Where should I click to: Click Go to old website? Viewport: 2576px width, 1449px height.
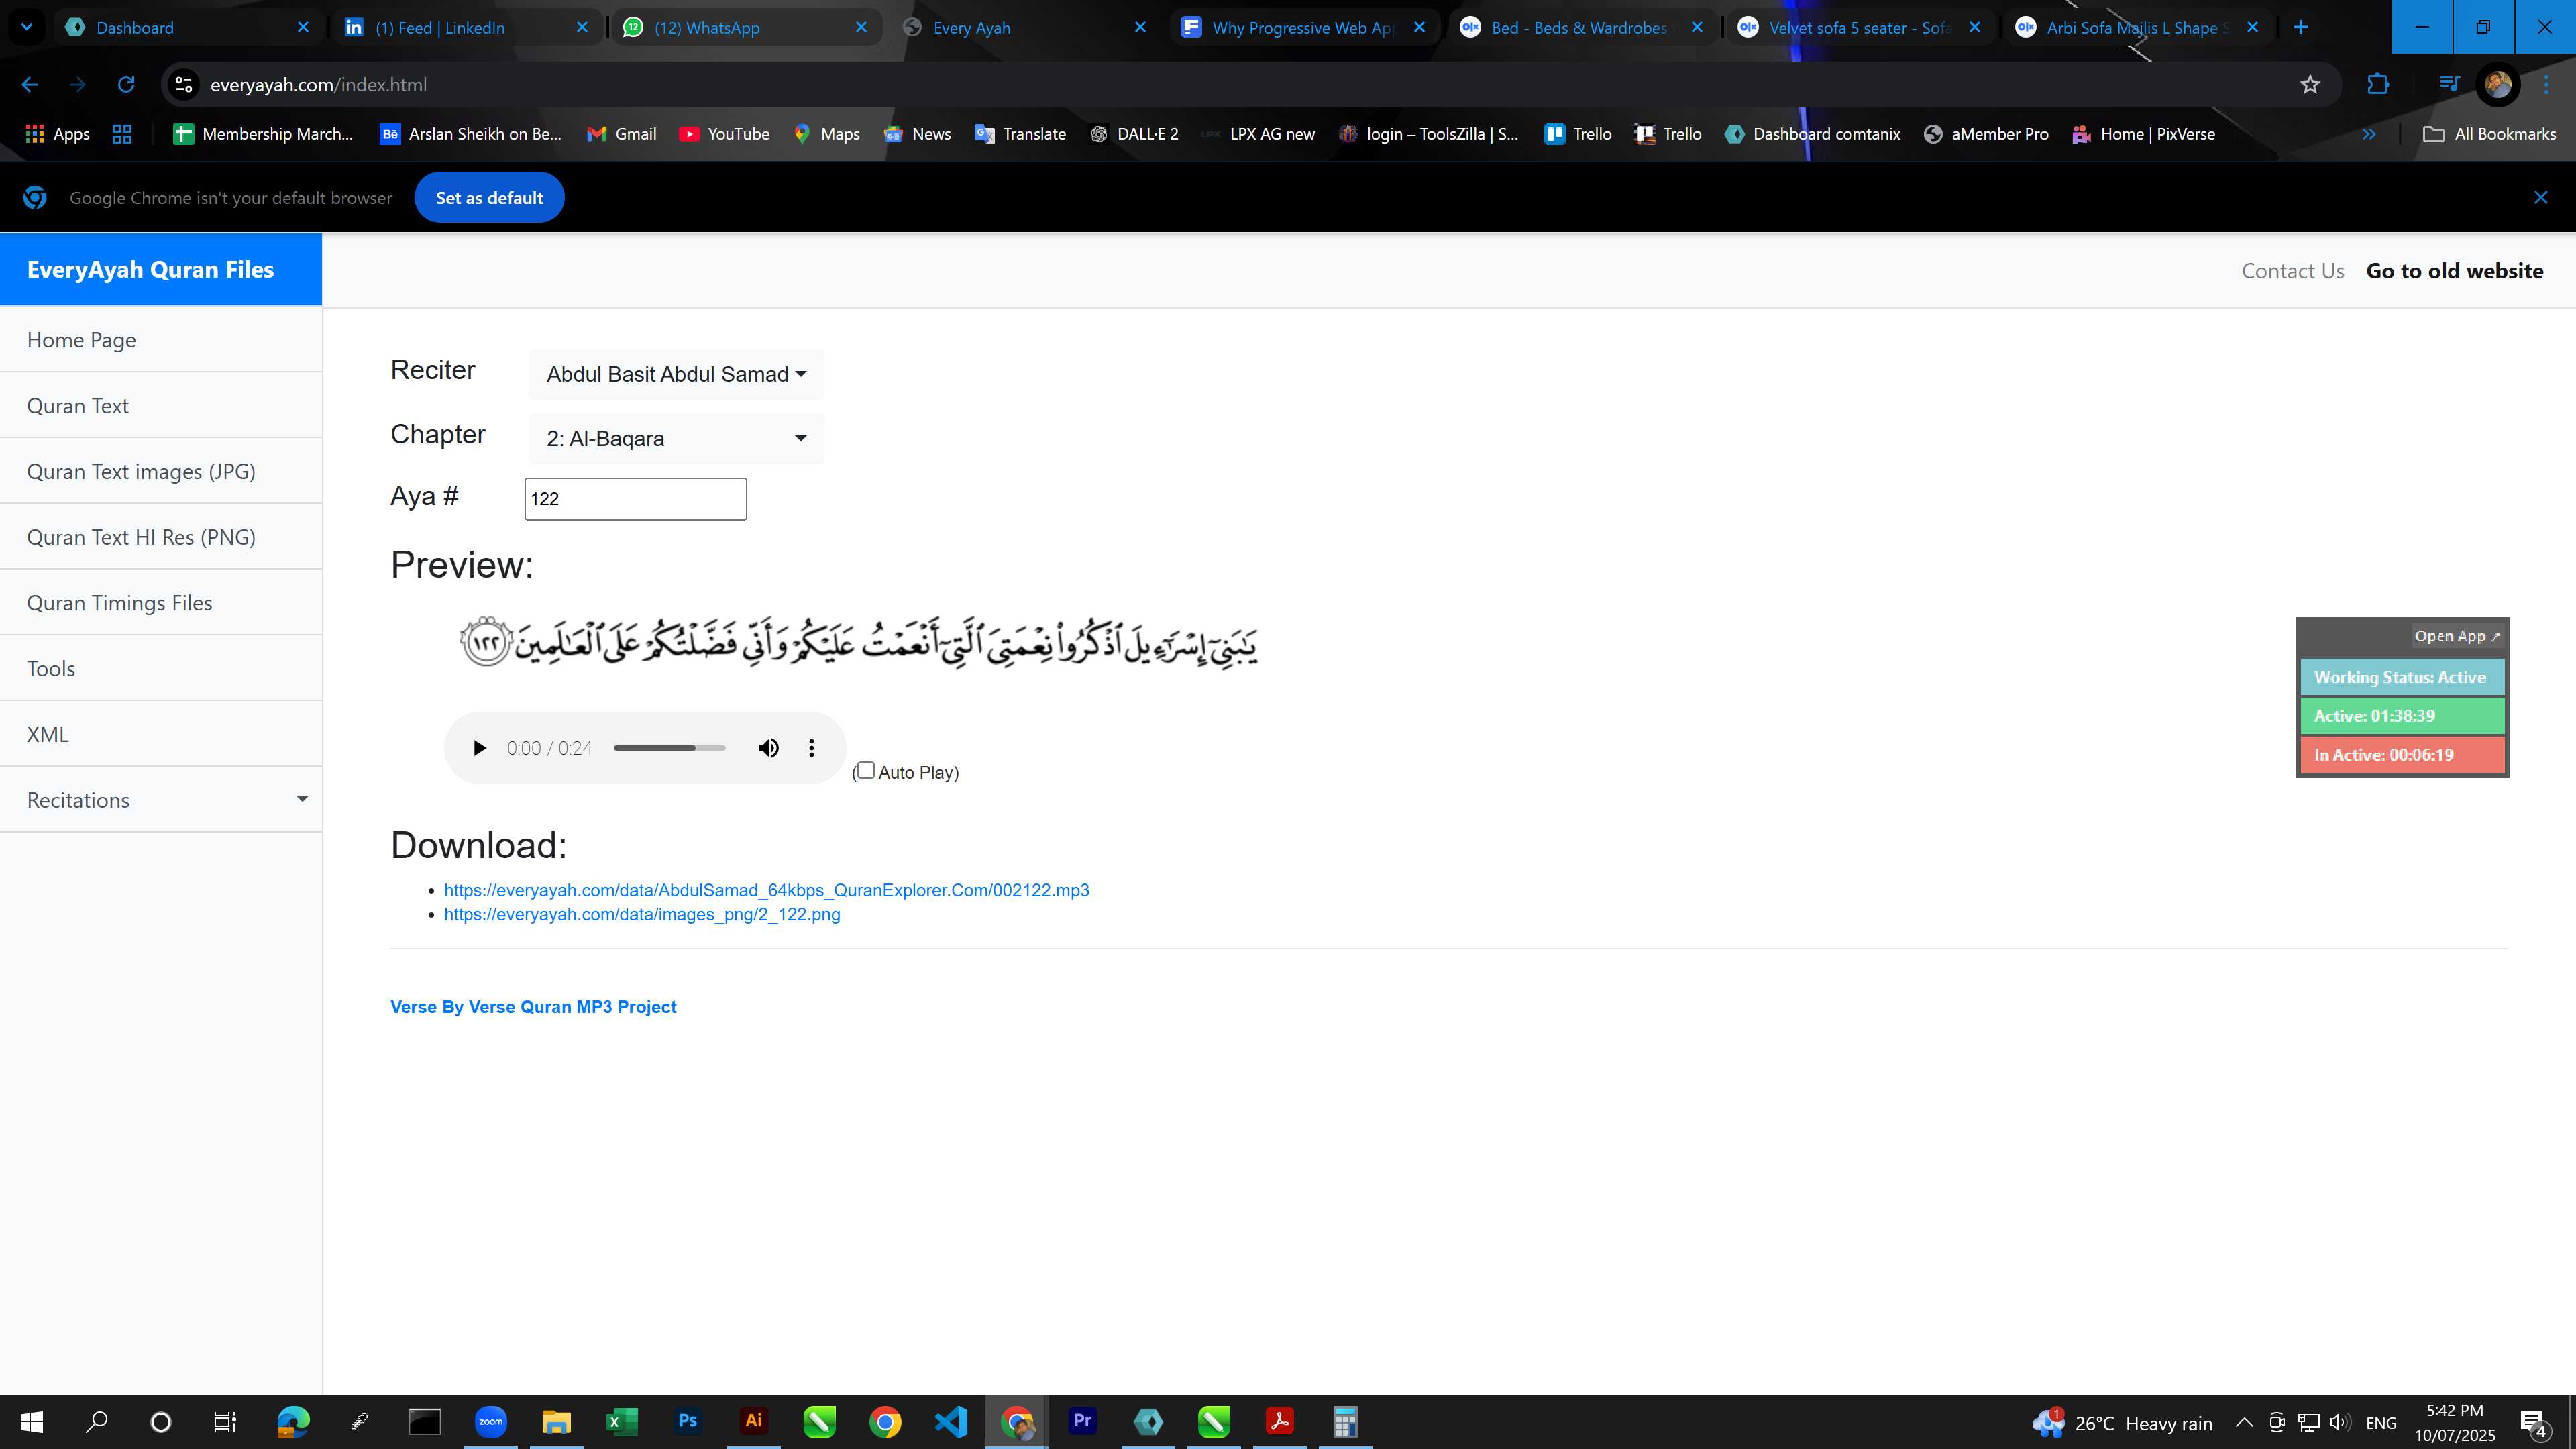click(x=2454, y=271)
